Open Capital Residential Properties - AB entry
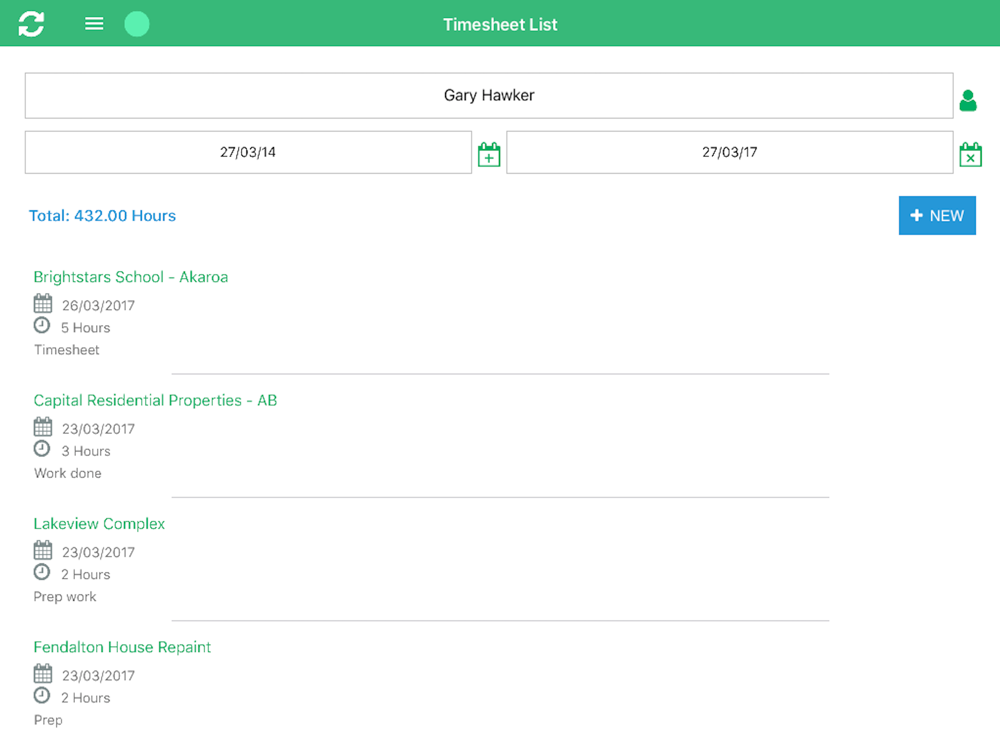Image resolution: width=1000 pixels, height=750 pixels. (155, 400)
